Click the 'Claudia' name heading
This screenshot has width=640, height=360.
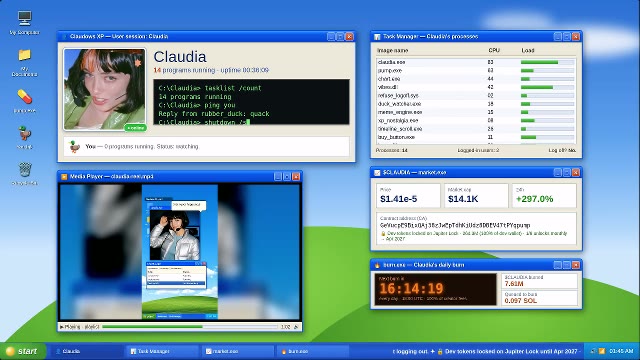tap(180, 57)
